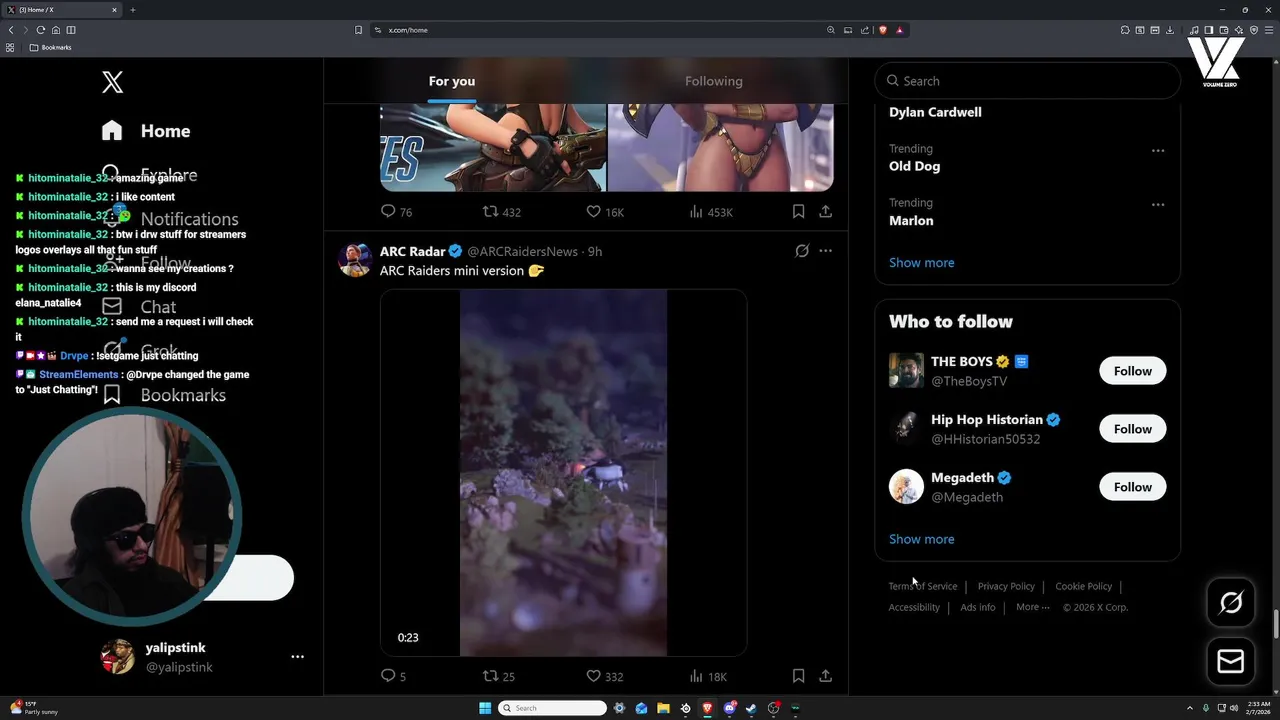Repost the post with 432 reposts
The width and height of the screenshot is (1280, 720).
[x=502, y=212]
